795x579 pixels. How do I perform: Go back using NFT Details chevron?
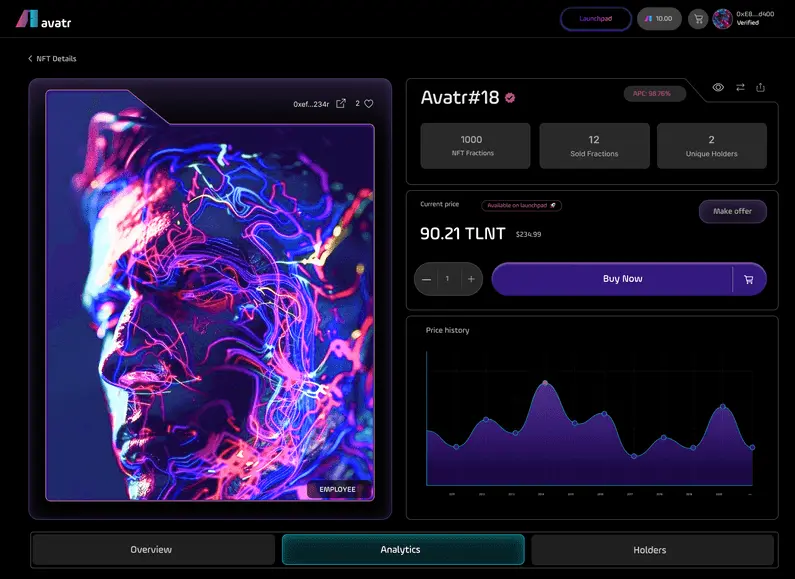coord(30,59)
